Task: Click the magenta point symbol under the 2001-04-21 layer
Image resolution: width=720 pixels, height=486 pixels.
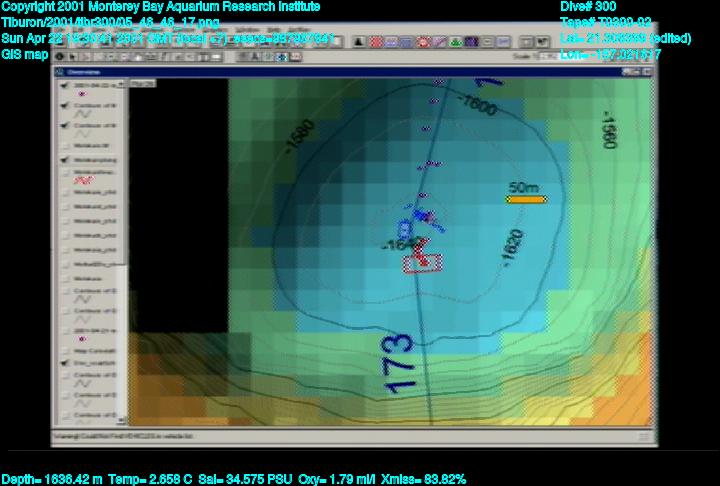Action: [81, 338]
